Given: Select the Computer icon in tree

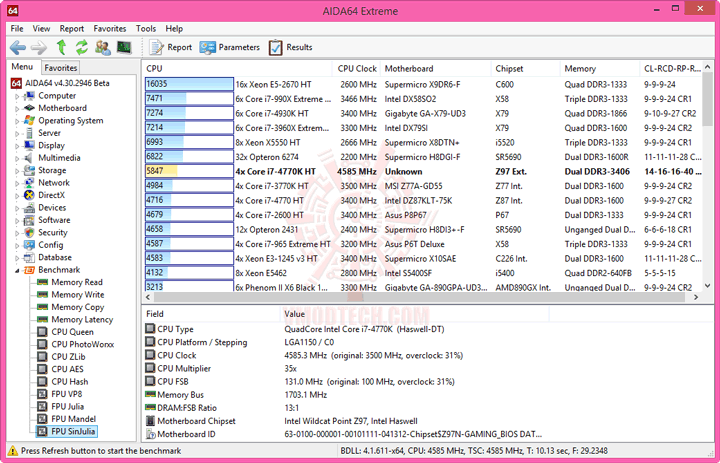Looking at the screenshot, I should (29, 96).
